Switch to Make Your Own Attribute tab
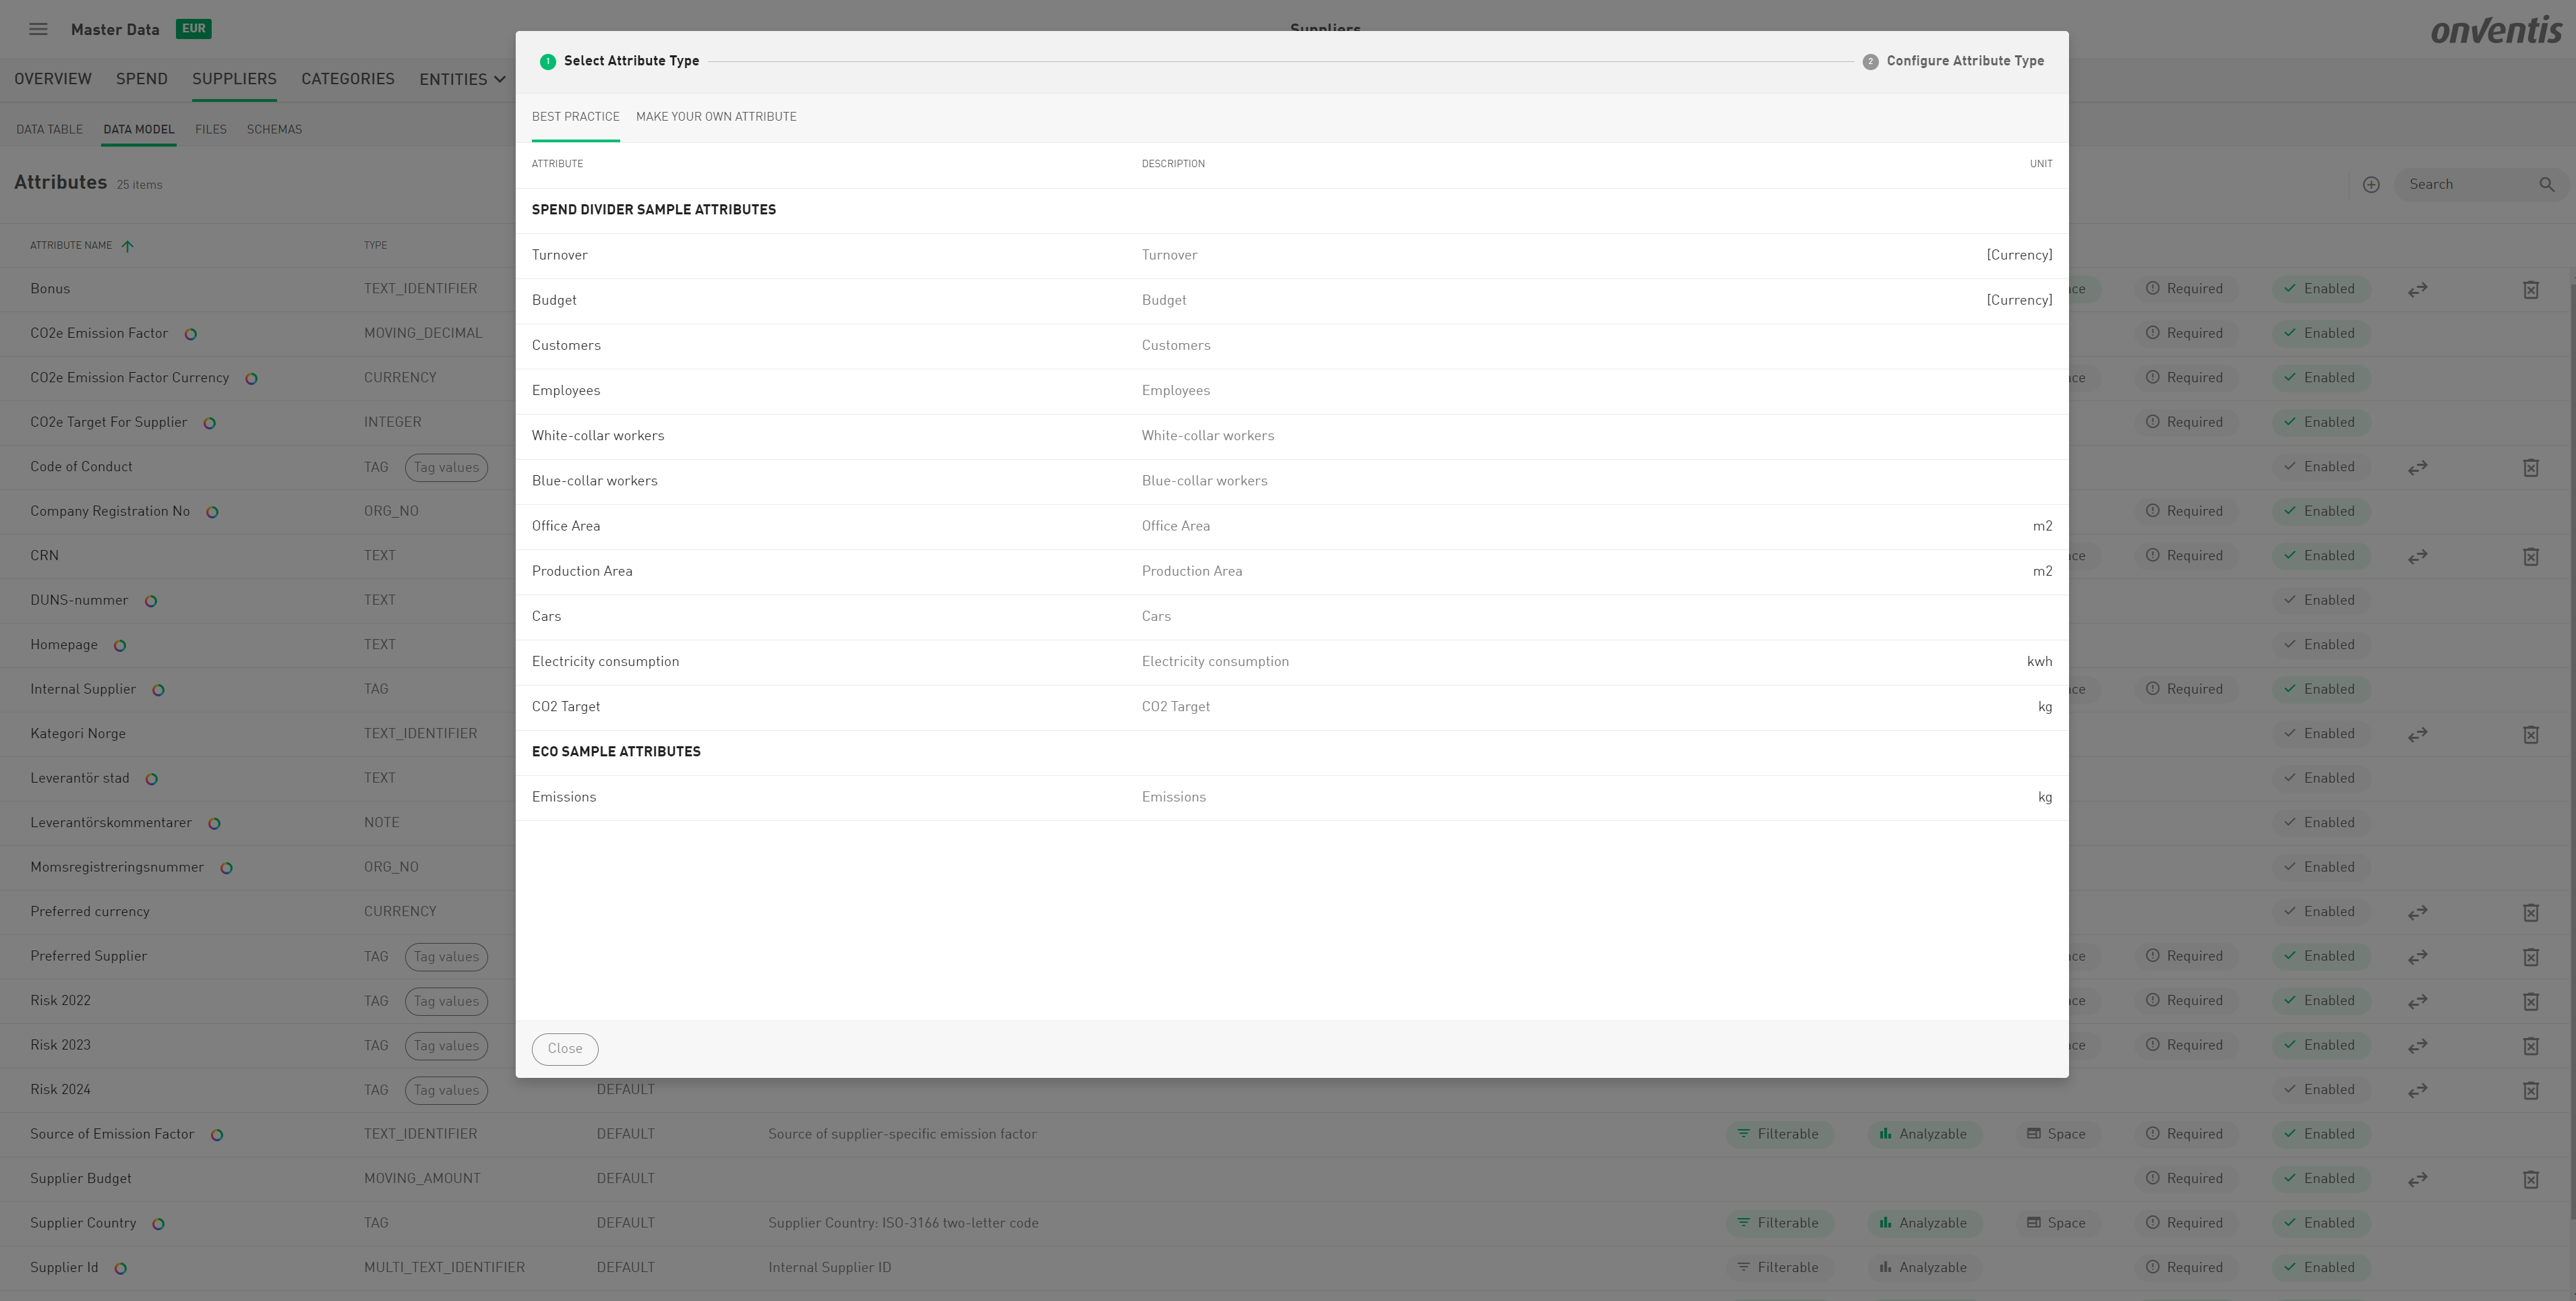The height and width of the screenshot is (1301, 2576). coord(716,117)
